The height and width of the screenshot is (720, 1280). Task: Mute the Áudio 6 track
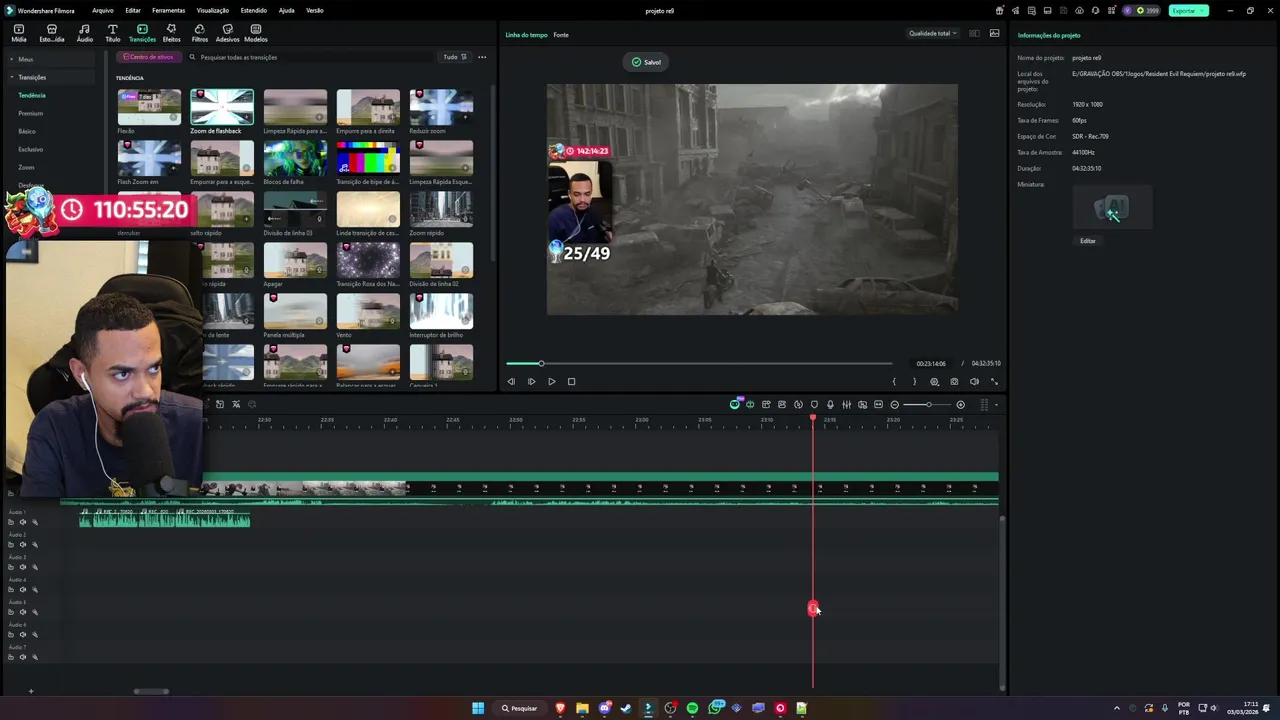(x=22, y=635)
